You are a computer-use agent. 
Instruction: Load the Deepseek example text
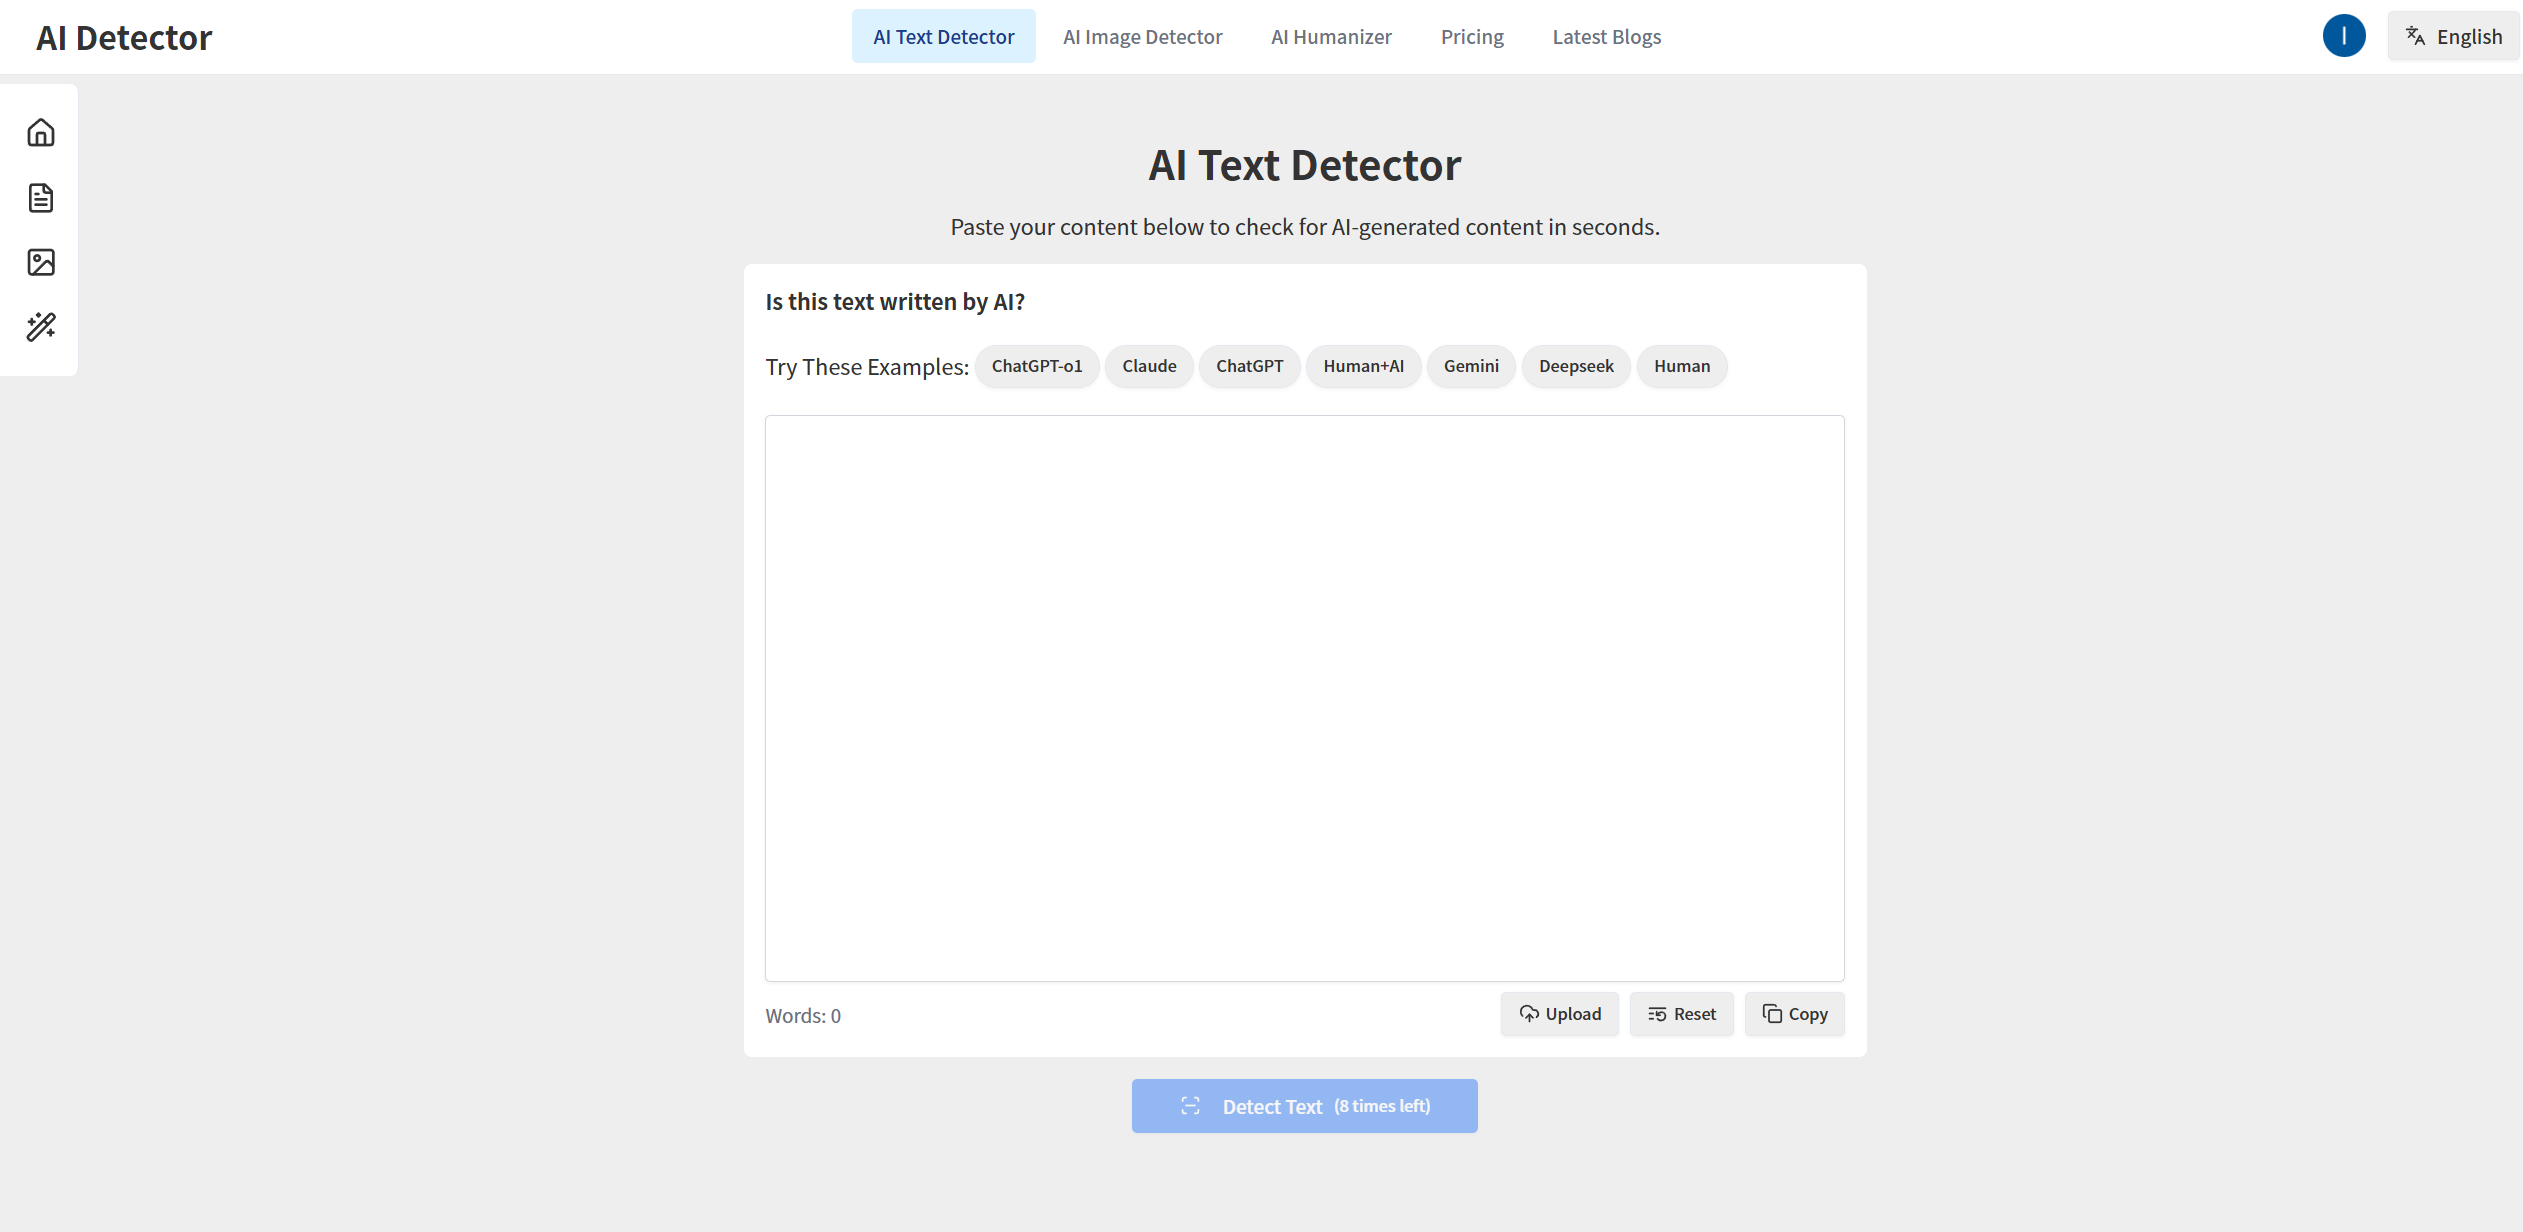pyautogui.click(x=1576, y=366)
